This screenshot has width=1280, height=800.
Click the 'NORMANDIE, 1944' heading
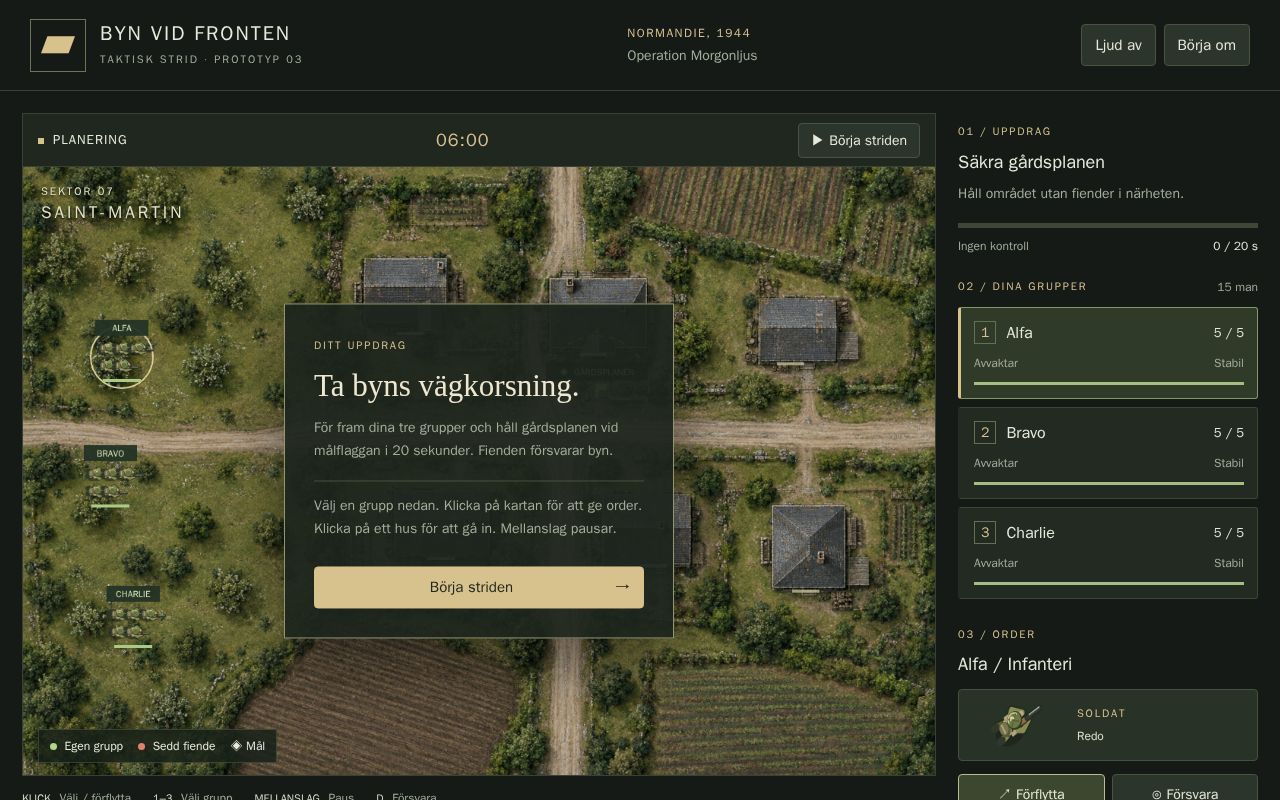coord(689,33)
